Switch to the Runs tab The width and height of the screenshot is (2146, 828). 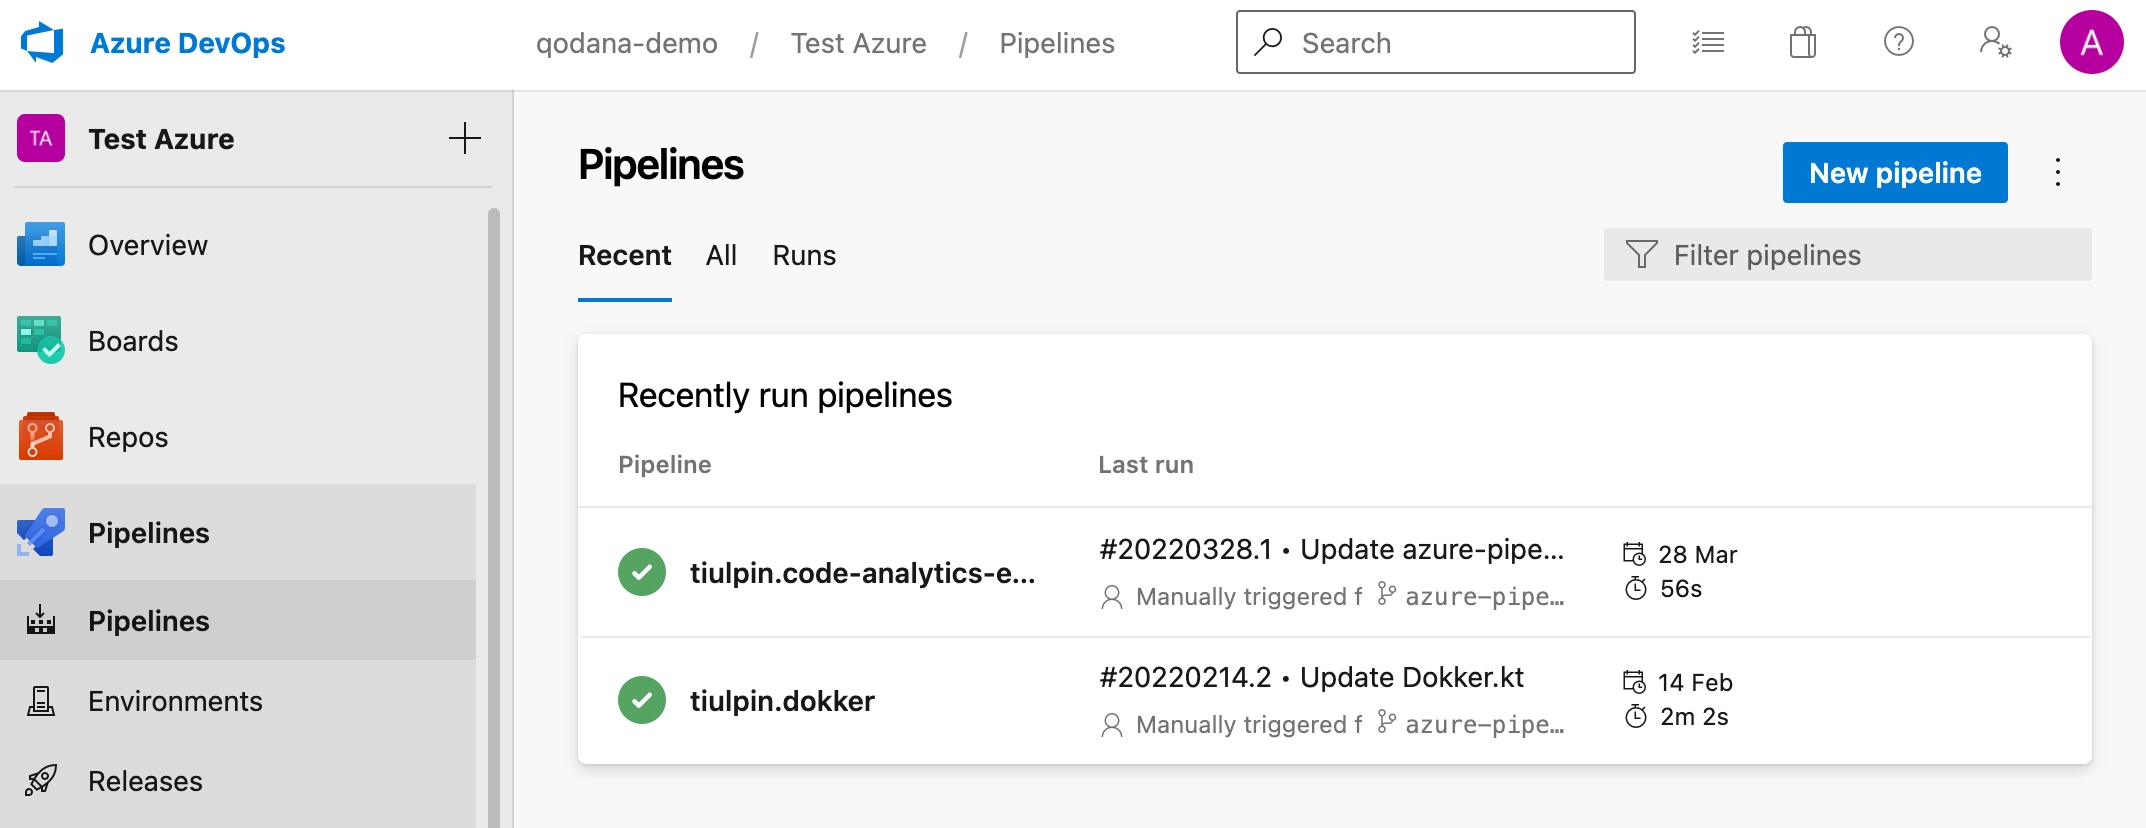click(x=804, y=256)
